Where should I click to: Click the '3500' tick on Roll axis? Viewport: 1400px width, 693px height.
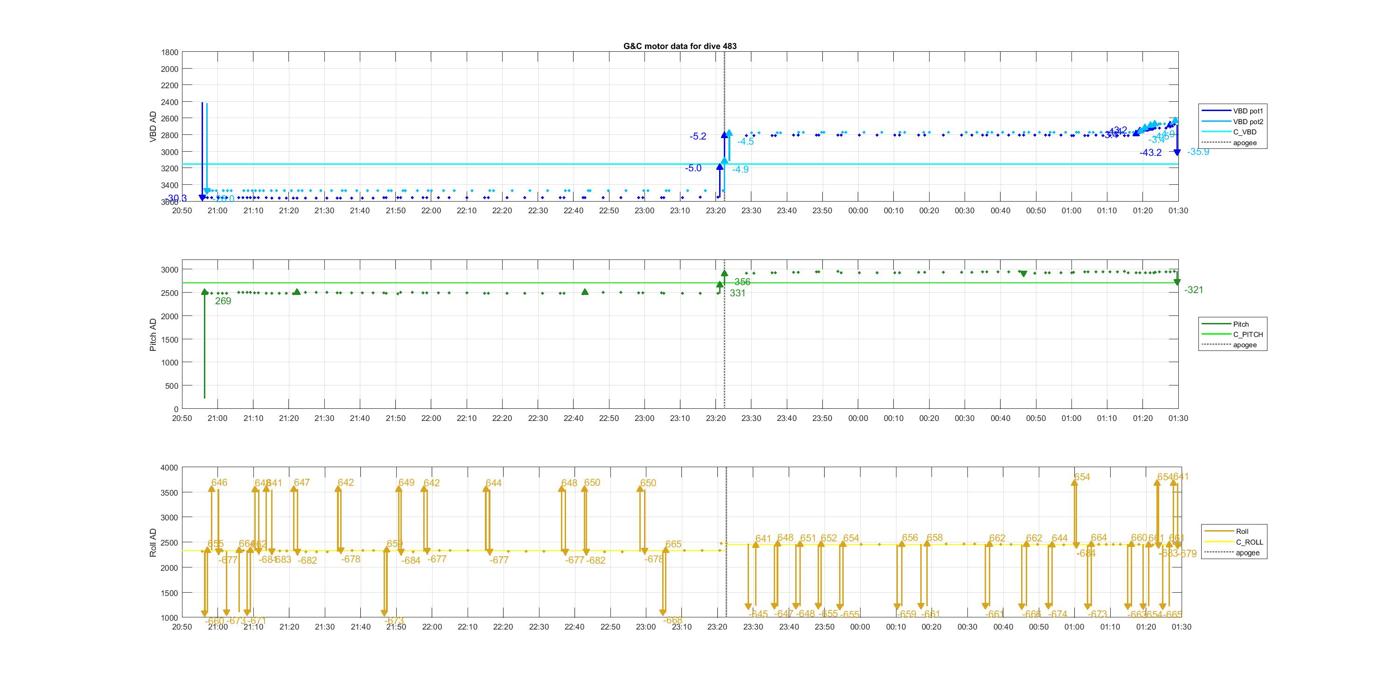[x=168, y=492]
